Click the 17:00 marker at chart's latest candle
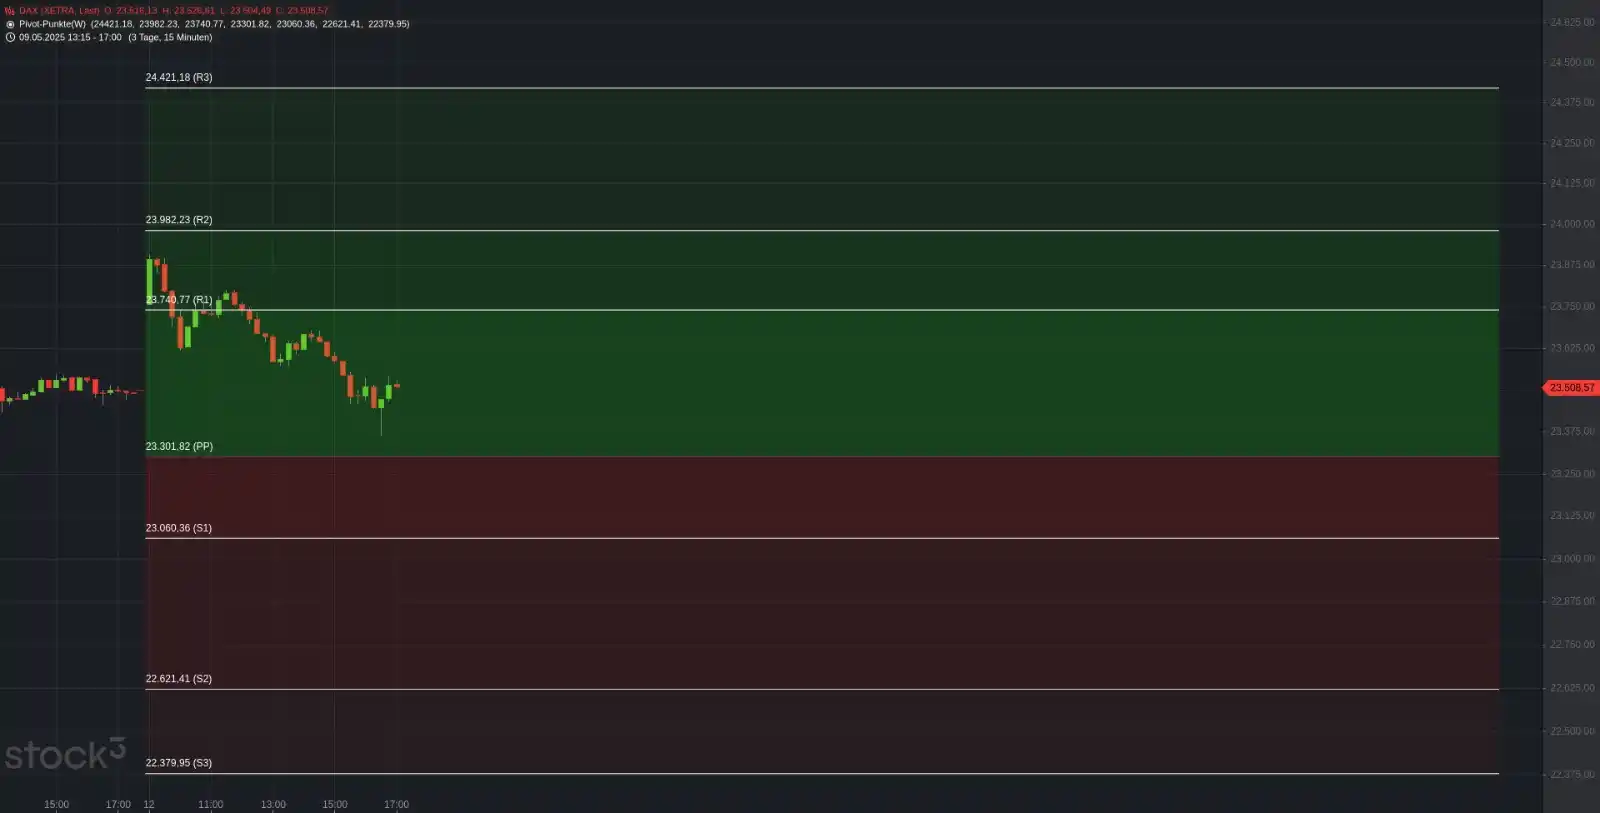 point(396,804)
